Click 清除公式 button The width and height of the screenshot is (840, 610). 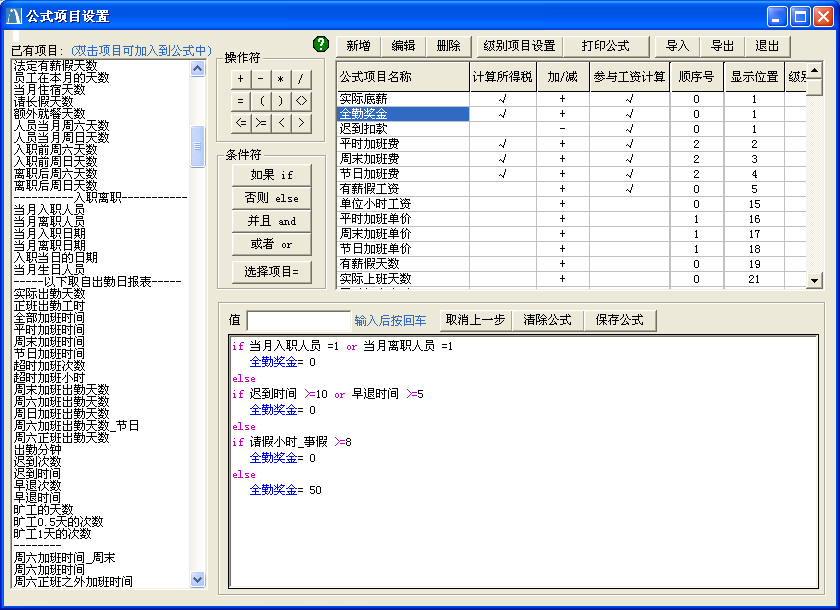548,320
